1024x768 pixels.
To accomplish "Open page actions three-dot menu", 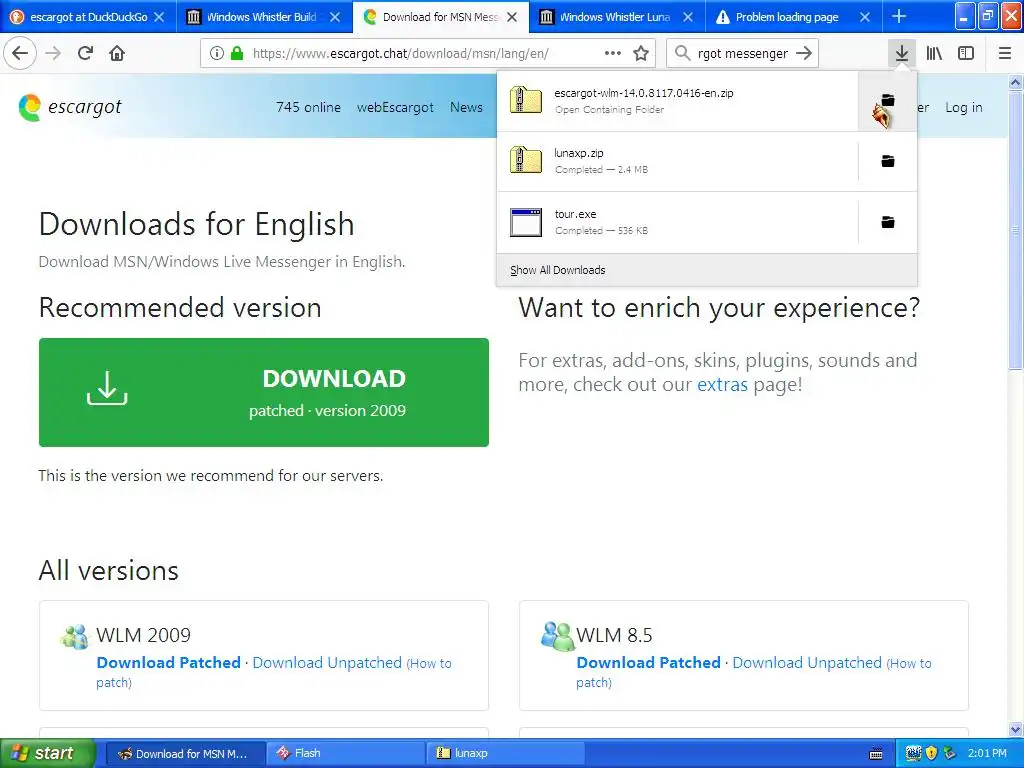I will click(x=613, y=54).
